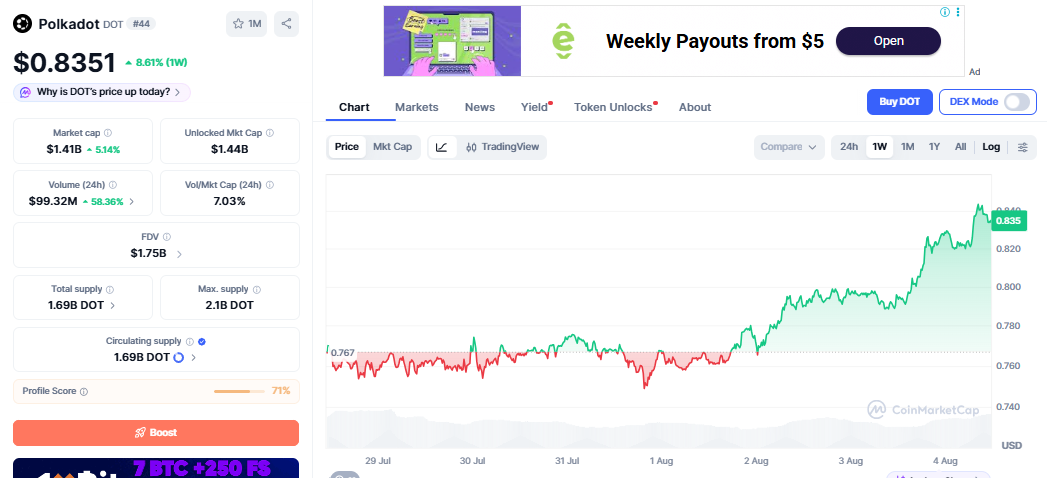
Task: Toggle Log scale on chart
Action: (x=991, y=147)
